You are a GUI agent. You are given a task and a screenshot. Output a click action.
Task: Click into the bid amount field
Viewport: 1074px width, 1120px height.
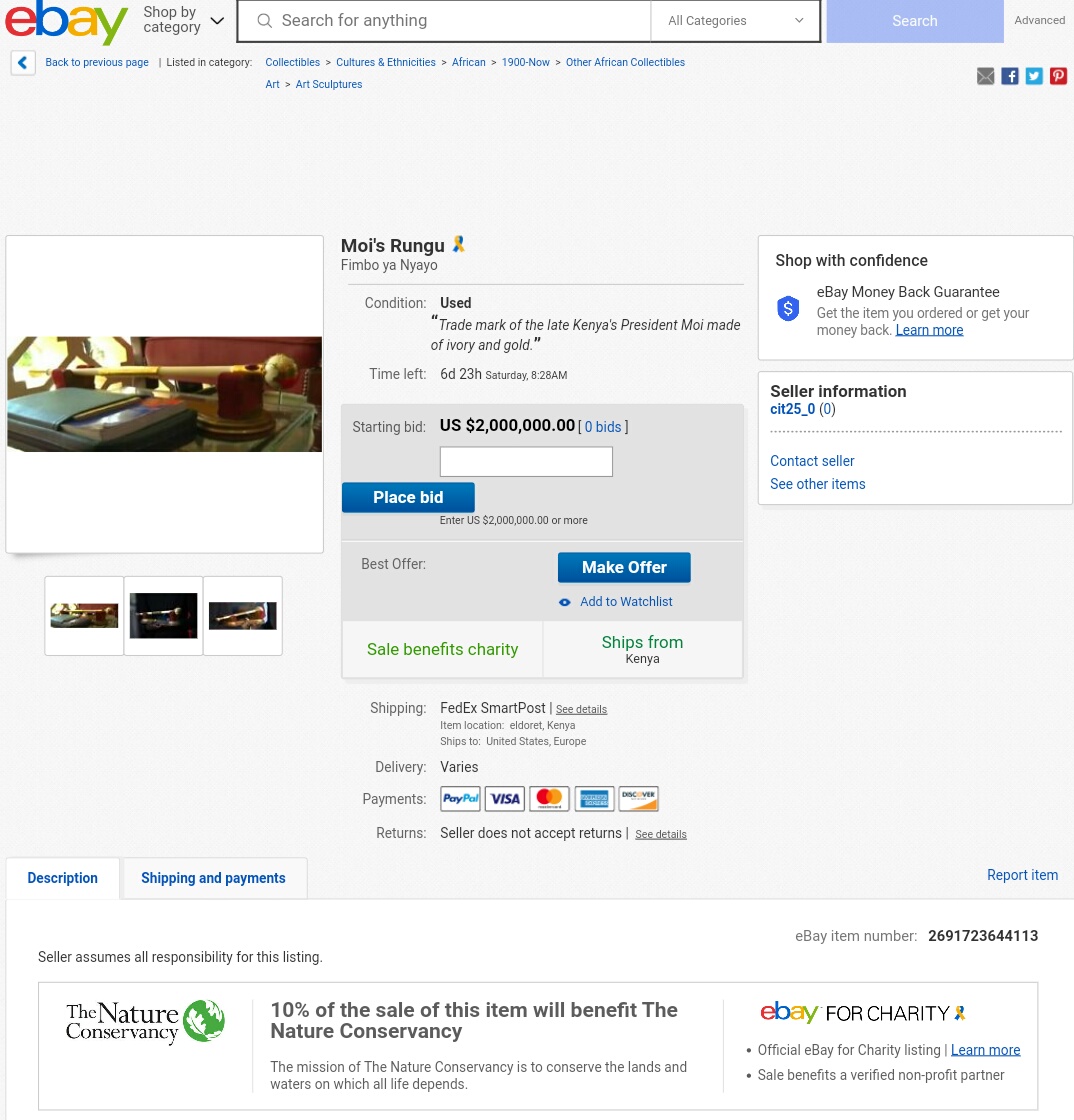pyautogui.click(x=526, y=461)
